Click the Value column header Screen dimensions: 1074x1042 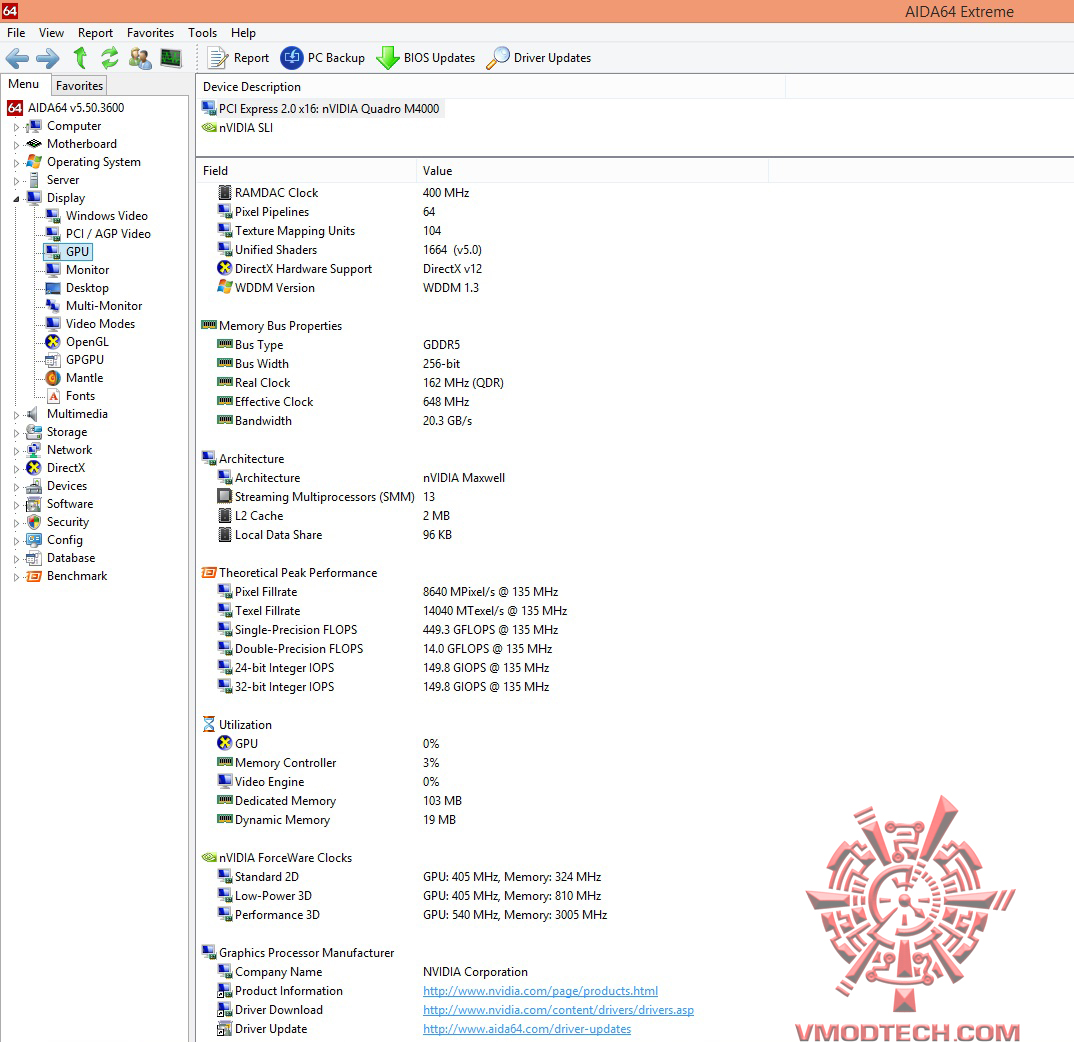(x=592, y=171)
